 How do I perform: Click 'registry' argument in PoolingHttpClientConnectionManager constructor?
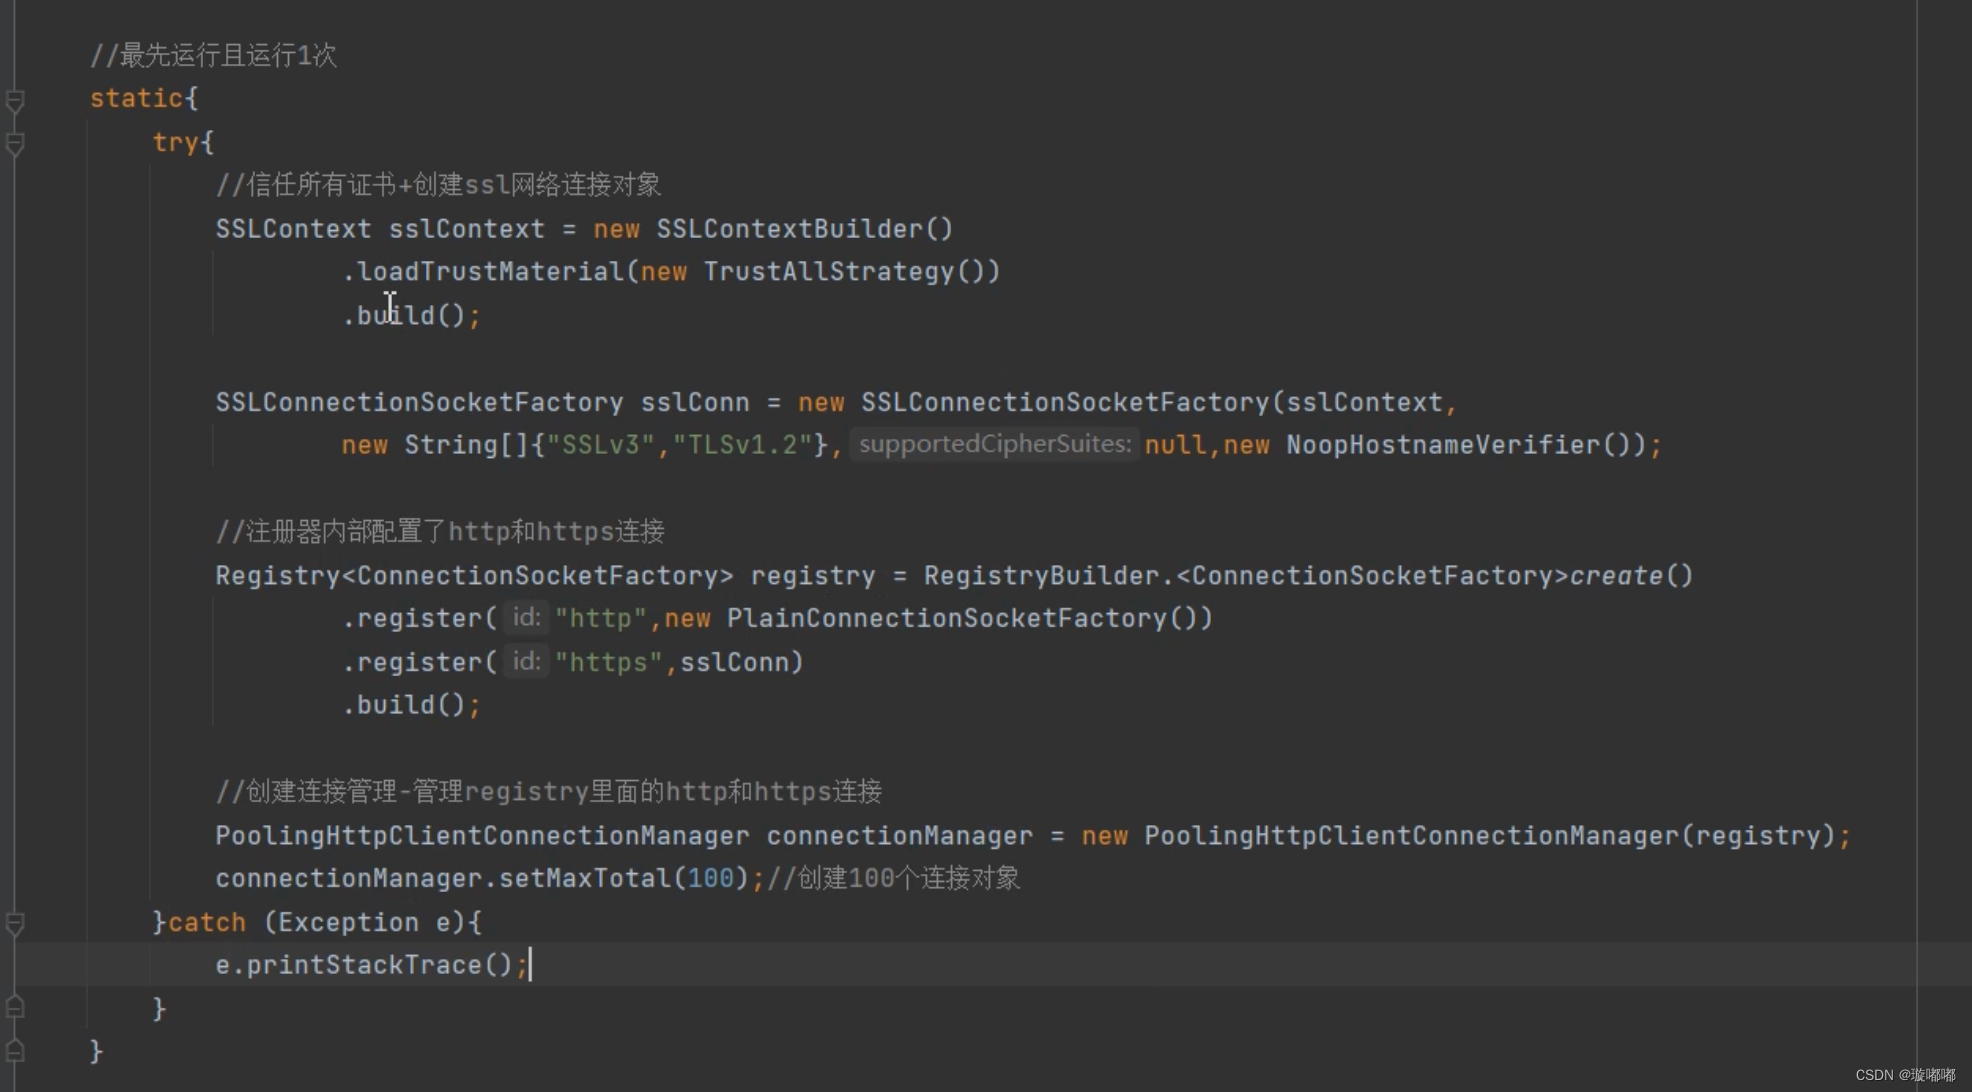1758,836
